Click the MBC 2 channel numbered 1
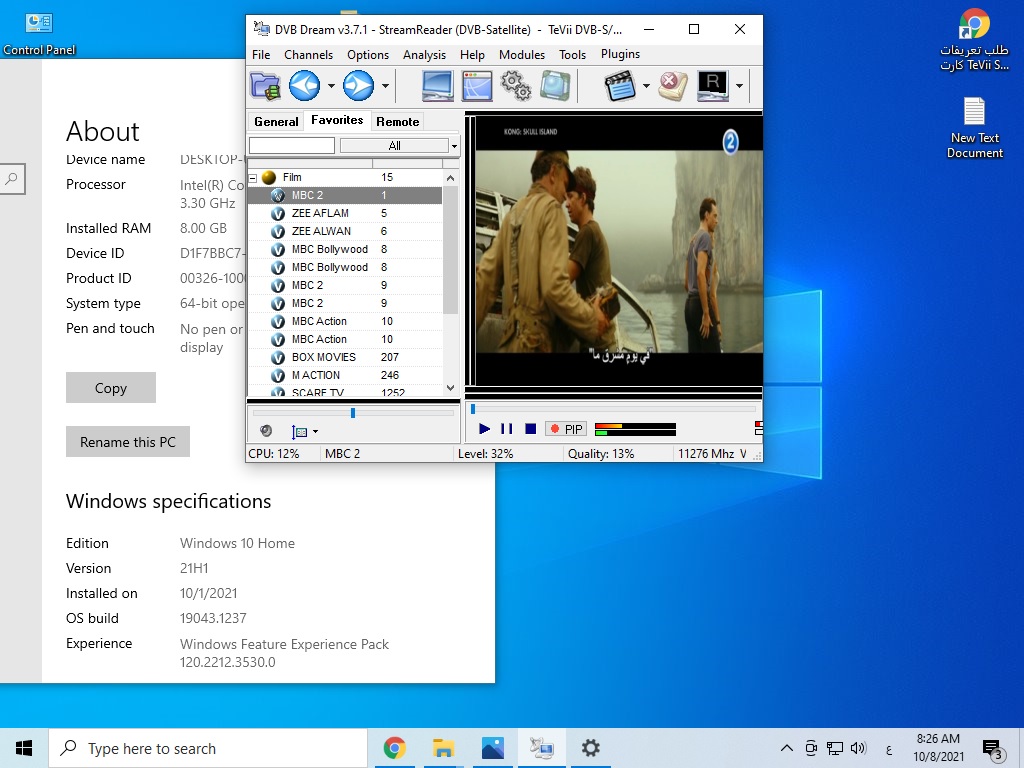The width and height of the screenshot is (1024, 768). click(345, 195)
